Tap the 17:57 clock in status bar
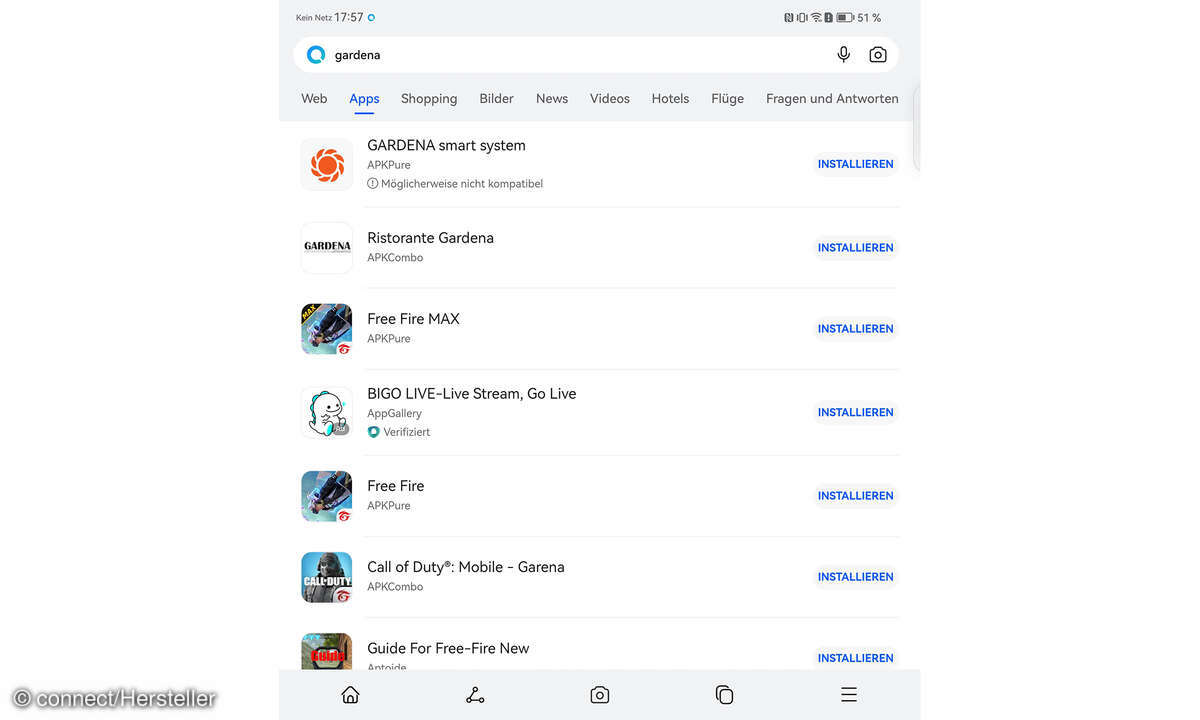Image resolution: width=1200 pixels, height=720 pixels. (349, 18)
